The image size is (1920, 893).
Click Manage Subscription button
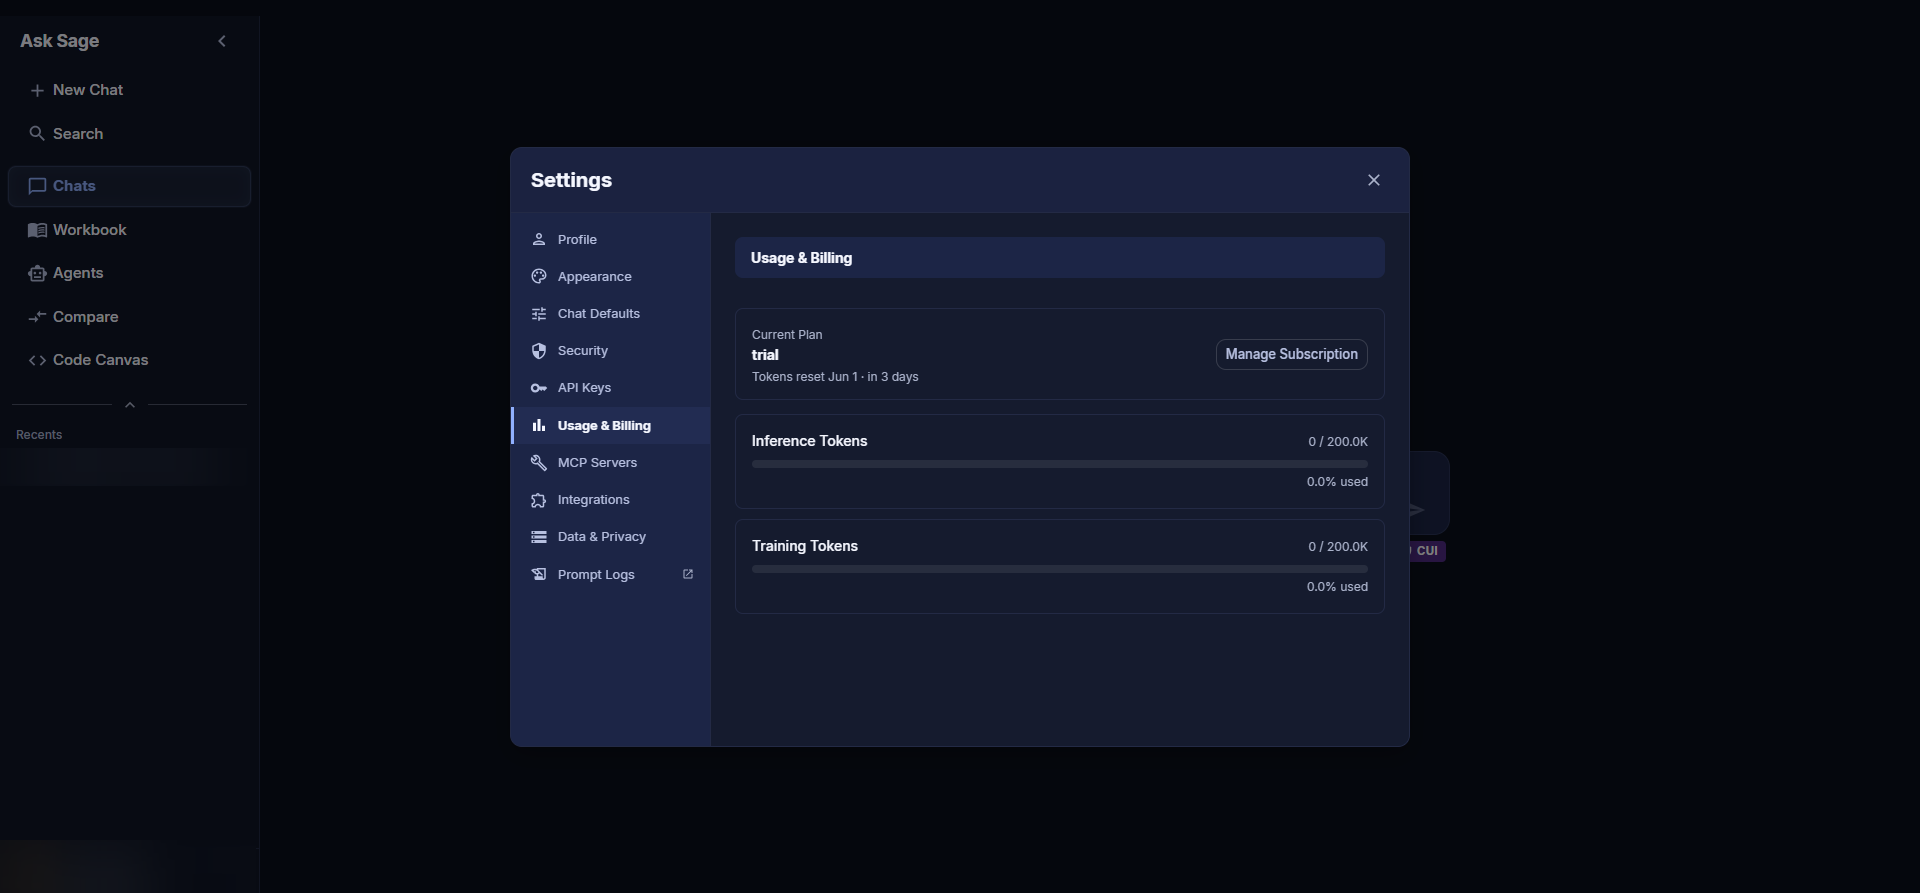(1292, 354)
